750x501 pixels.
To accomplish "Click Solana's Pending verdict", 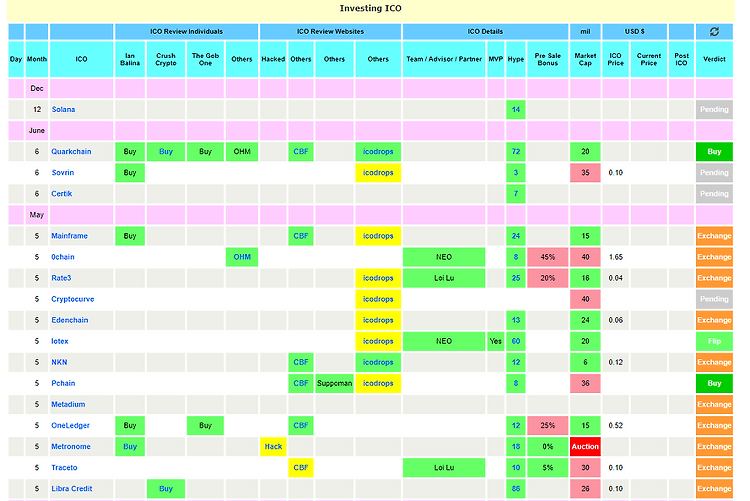I will [x=714, y=110].
